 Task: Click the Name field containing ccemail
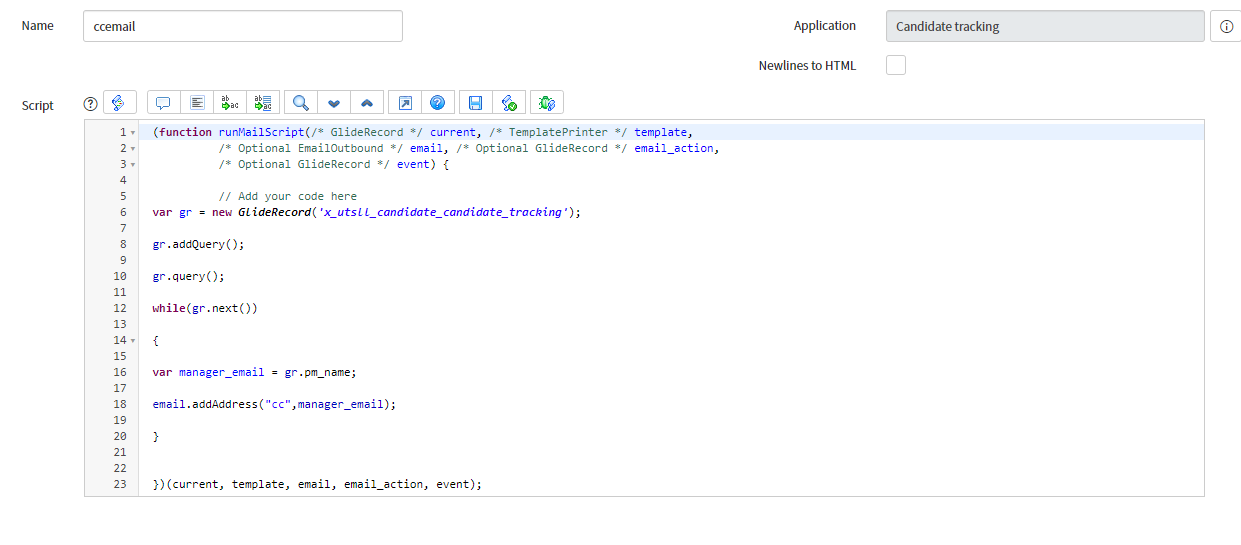coord(243,26)
